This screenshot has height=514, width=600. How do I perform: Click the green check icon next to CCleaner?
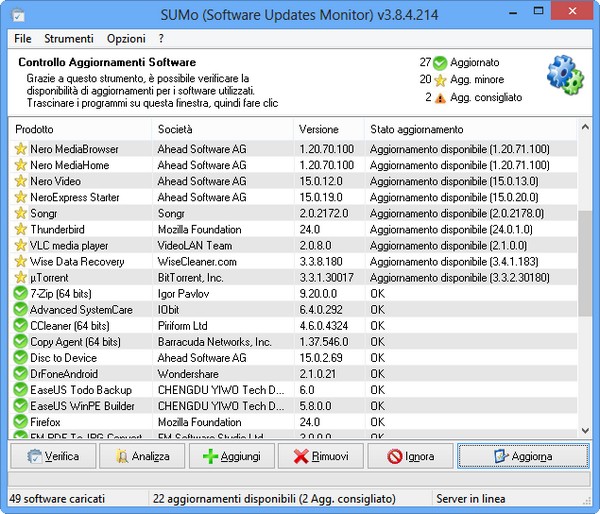tap(20, 325)
